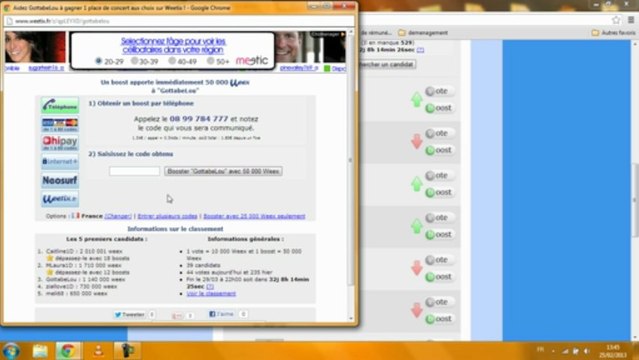Open the Windows Start menu
The image size is (639, 360).
[x=11, y=351]
